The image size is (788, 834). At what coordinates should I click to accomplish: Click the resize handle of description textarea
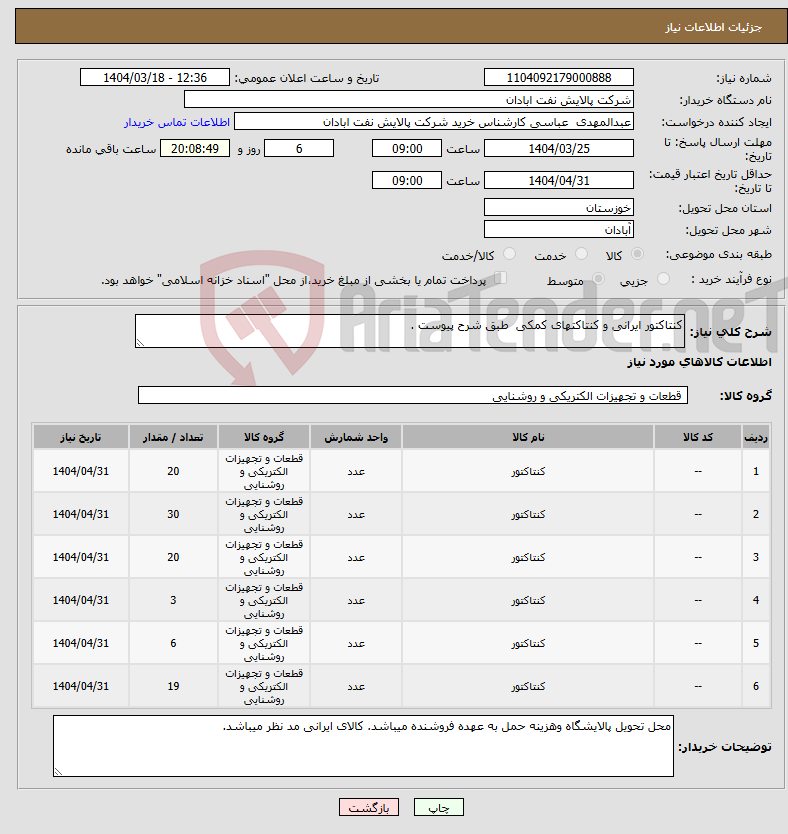140,343
